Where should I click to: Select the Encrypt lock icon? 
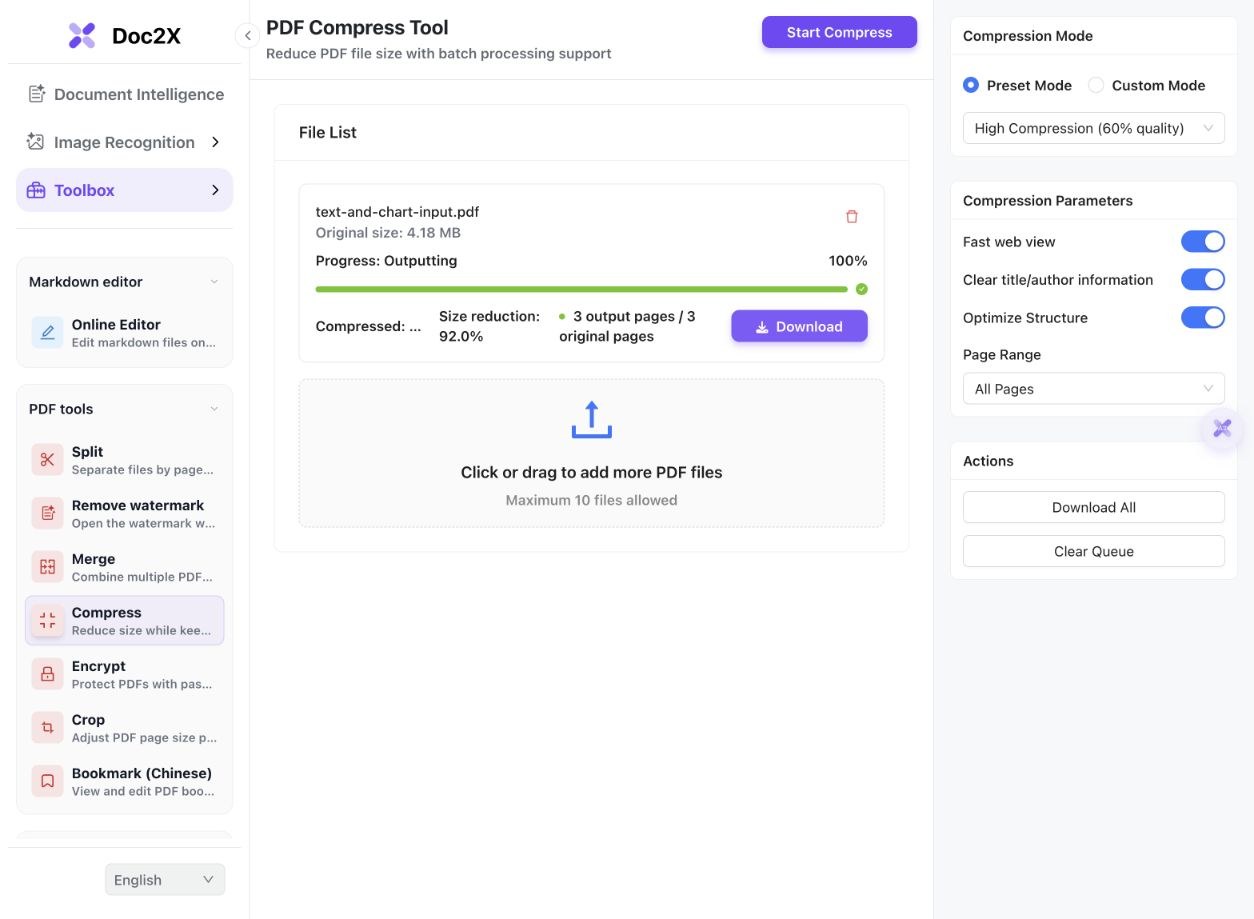[x=47, y=674]
